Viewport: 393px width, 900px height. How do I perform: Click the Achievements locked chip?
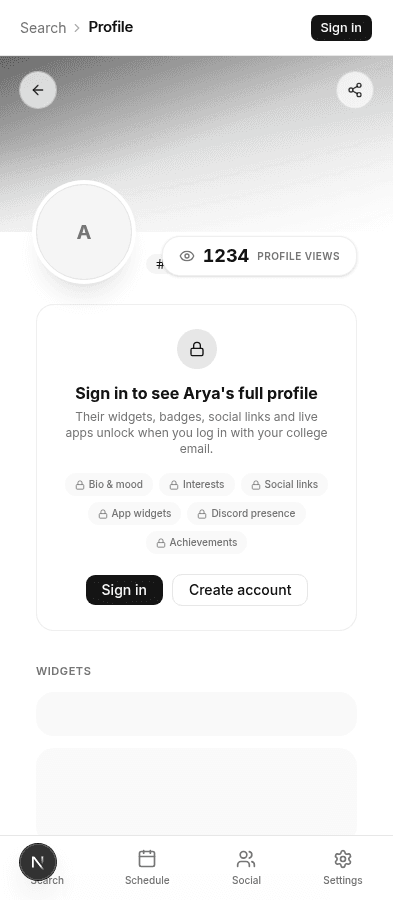[197, 542]
